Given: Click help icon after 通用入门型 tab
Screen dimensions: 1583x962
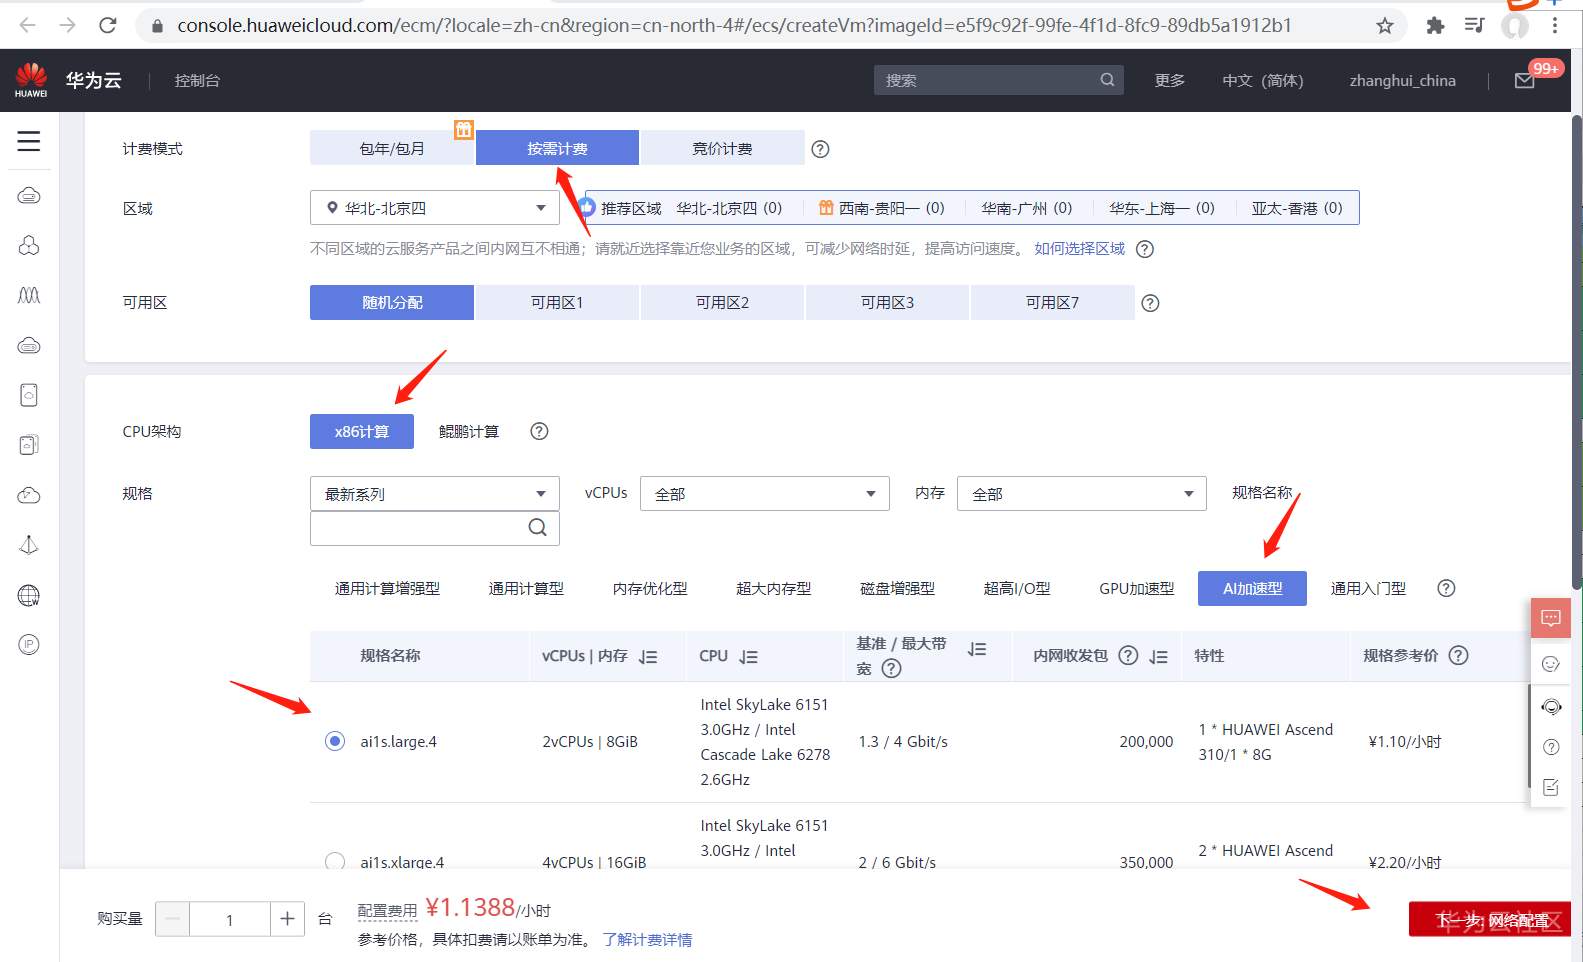Looking at the screenshot, I should click(1446, 588).
